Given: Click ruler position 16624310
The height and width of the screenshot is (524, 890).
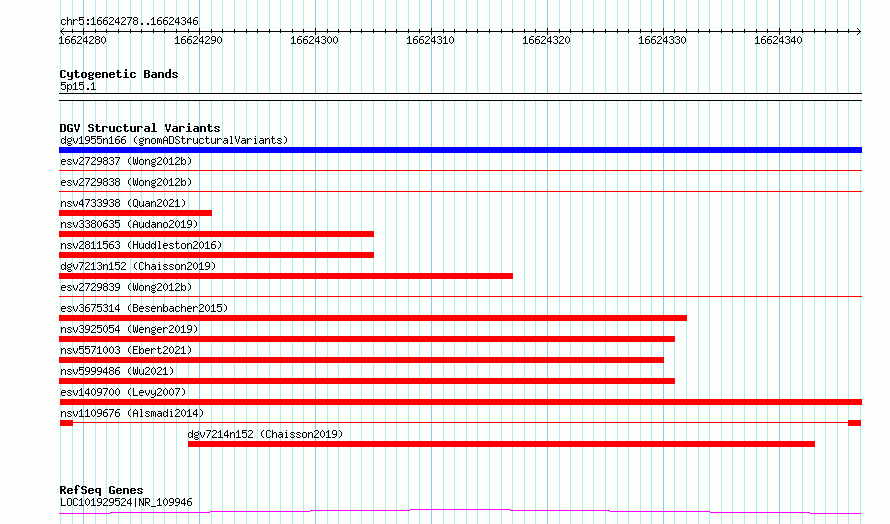Looking at the screenshot, I should click(430, 40).
